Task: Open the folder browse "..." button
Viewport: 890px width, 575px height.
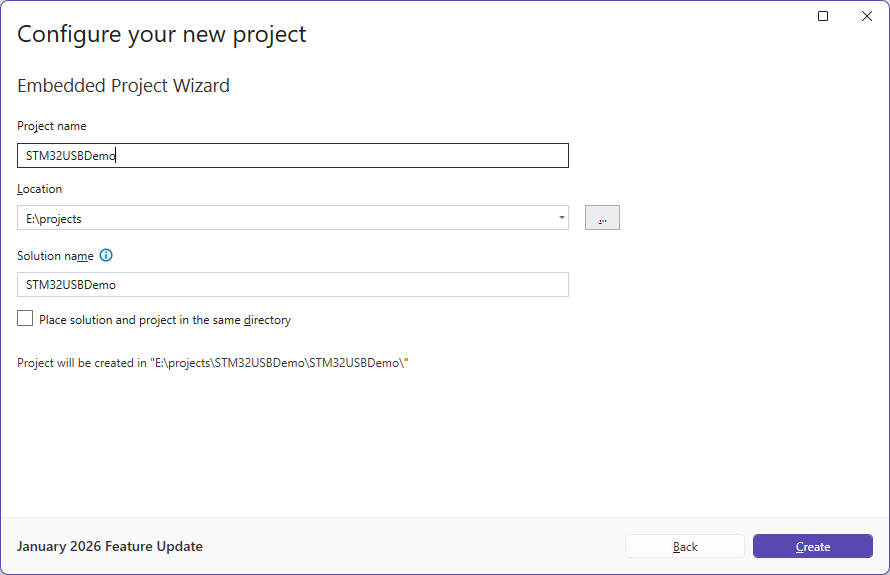Action: point(602,218)
